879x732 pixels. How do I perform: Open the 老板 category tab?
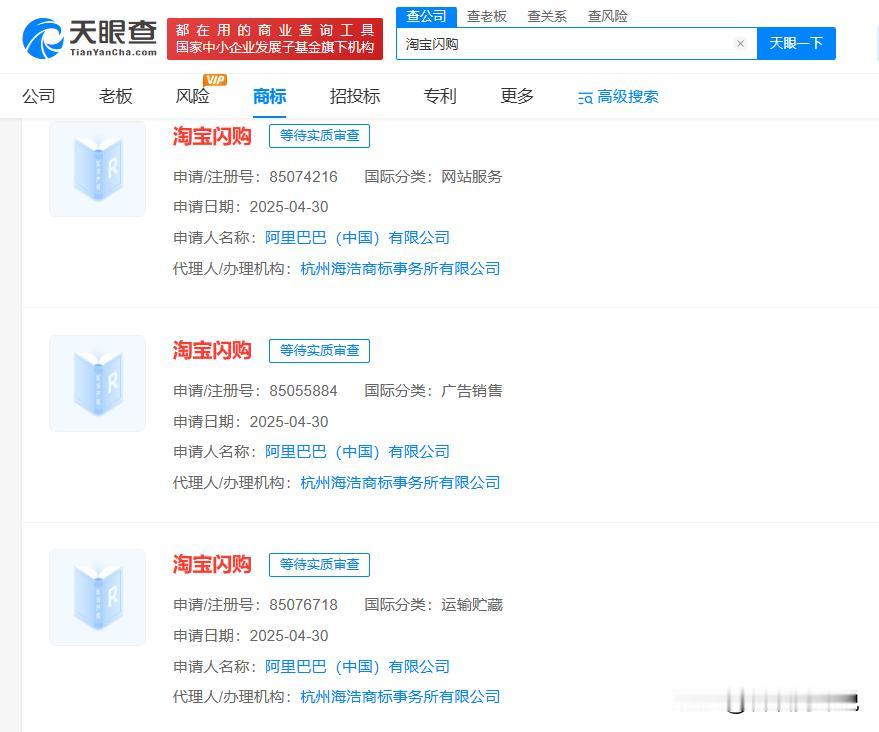click(x=115, y=96)
